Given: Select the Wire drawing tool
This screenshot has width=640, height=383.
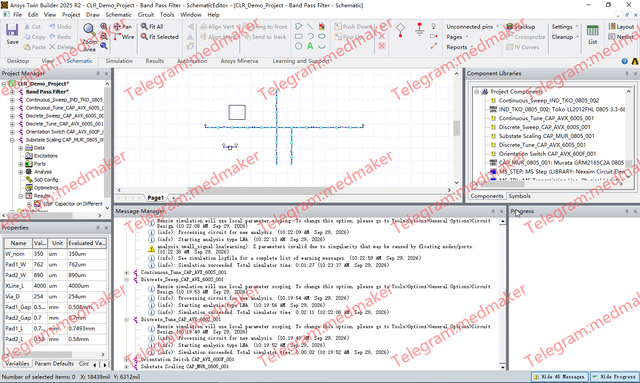Looking at the screenshot, I should click(124, 37).
